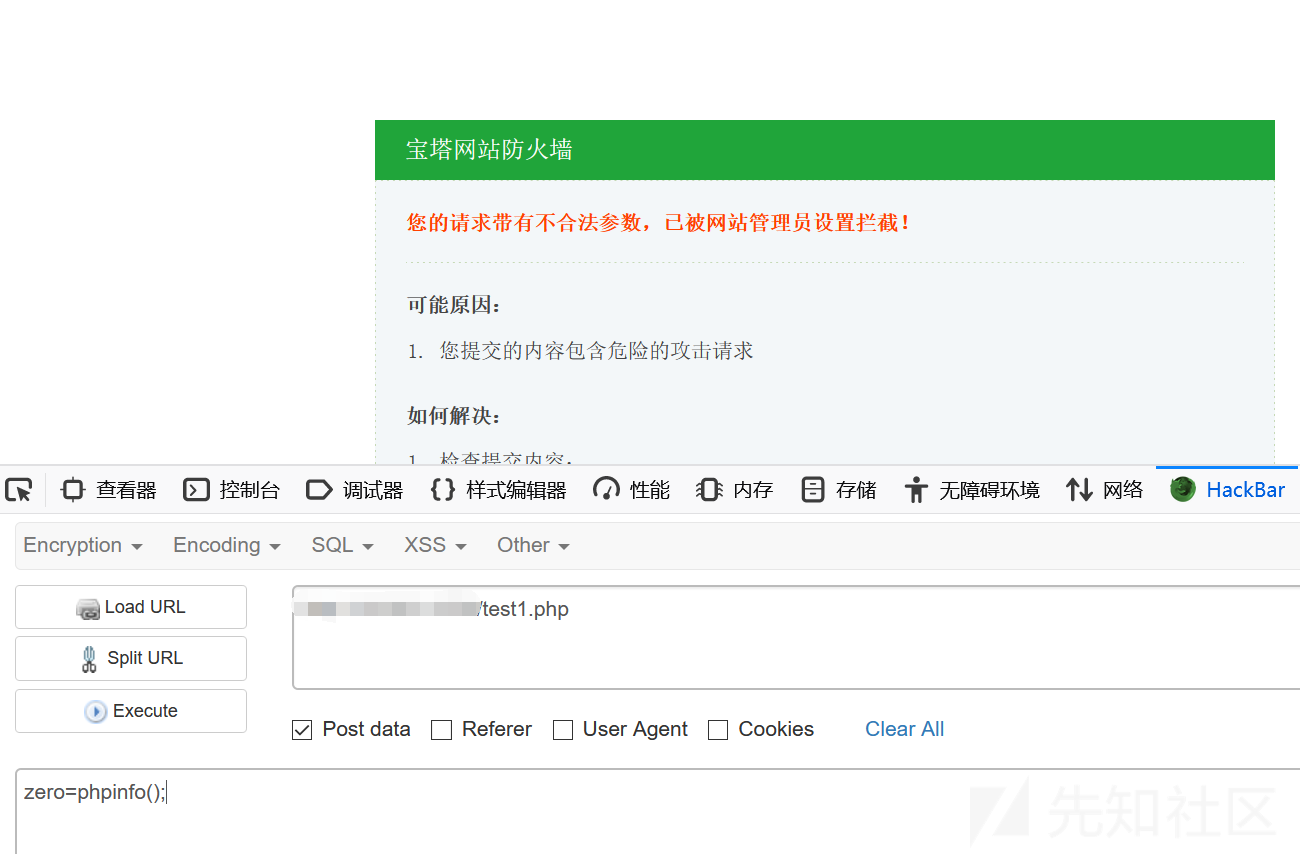
Task: Open the SQL dropdown menu
Action: [342, 545]
